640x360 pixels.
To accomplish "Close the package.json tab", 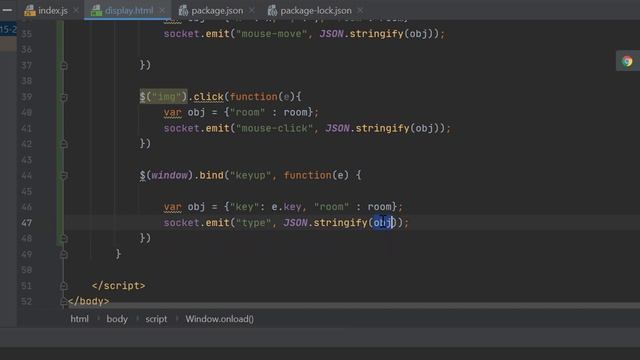I will tap(251, 11).
